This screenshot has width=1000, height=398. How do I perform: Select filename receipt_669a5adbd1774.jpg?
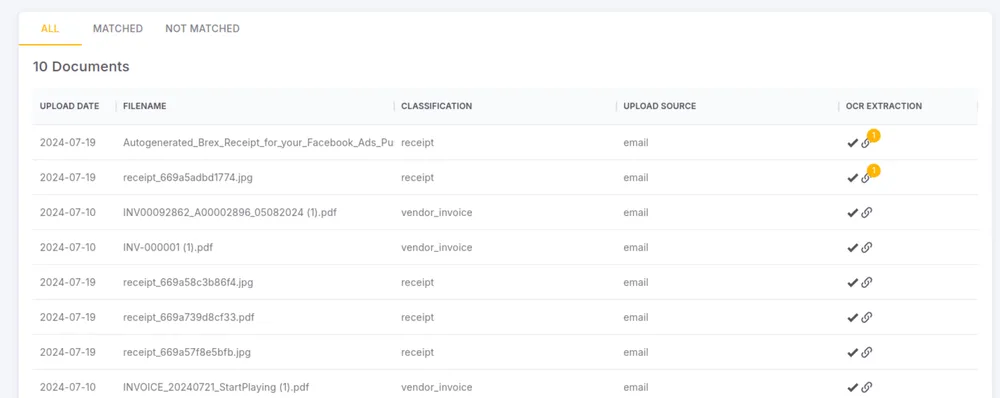coord(188,178)
